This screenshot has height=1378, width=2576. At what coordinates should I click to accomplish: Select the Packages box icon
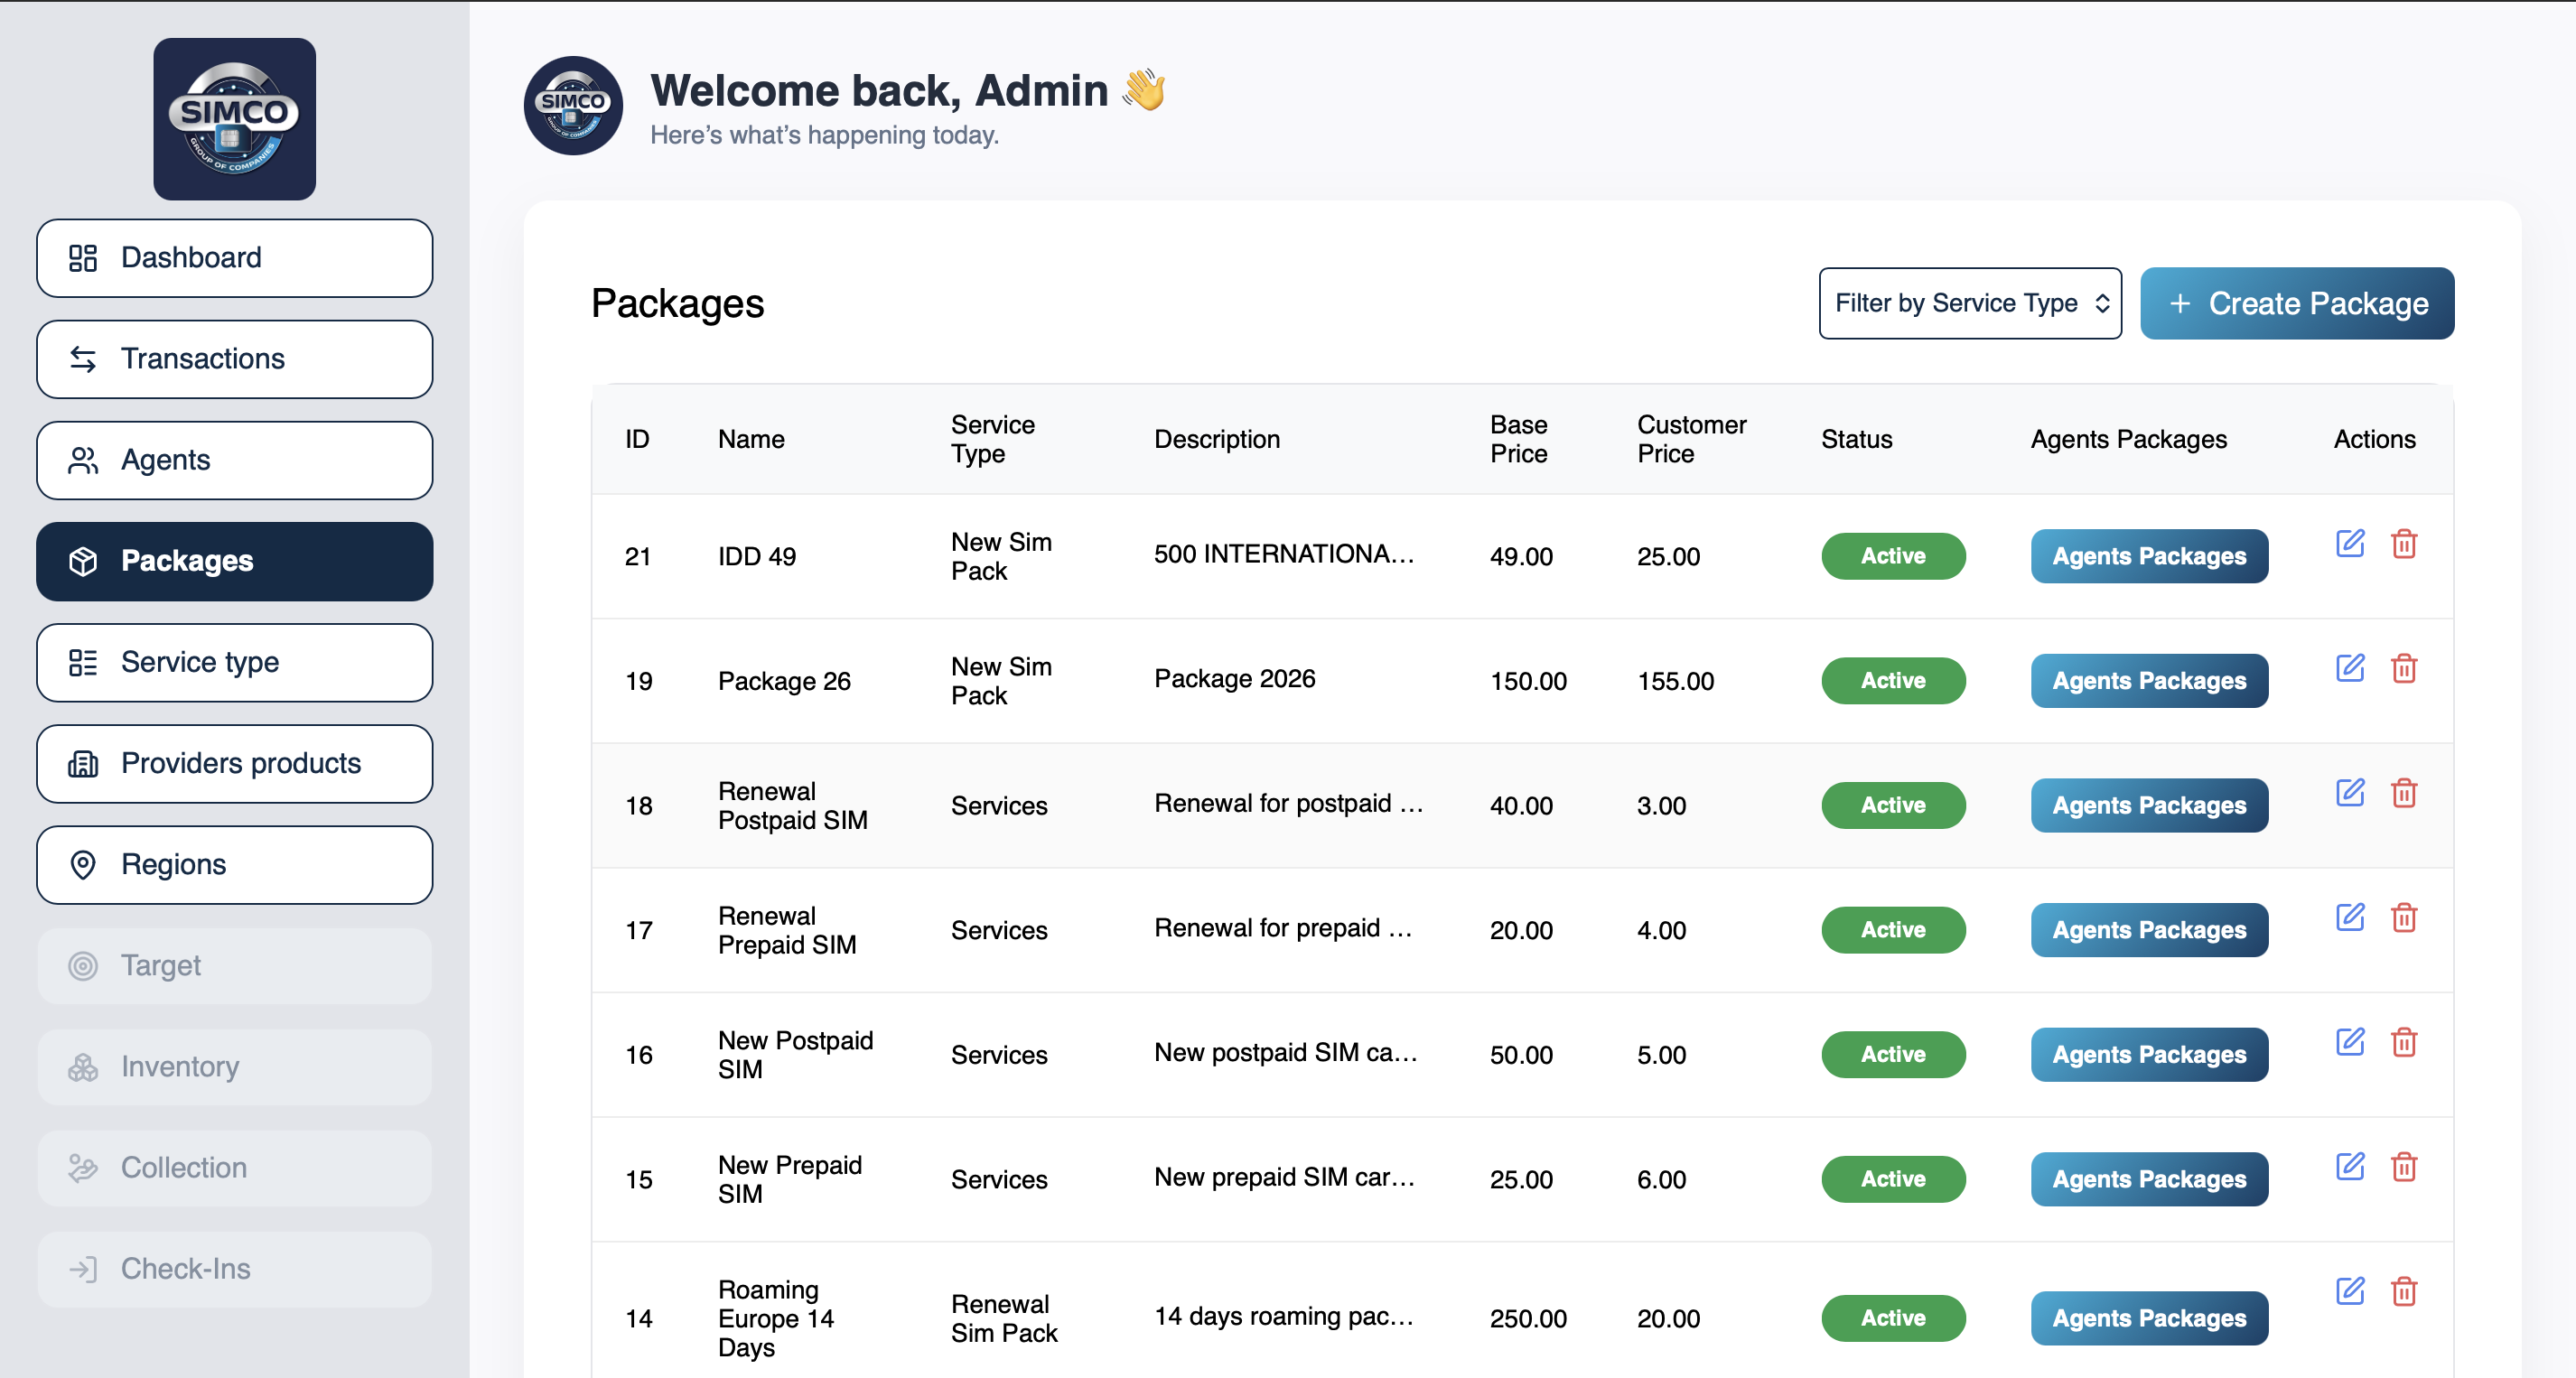(x=82, y=561)
